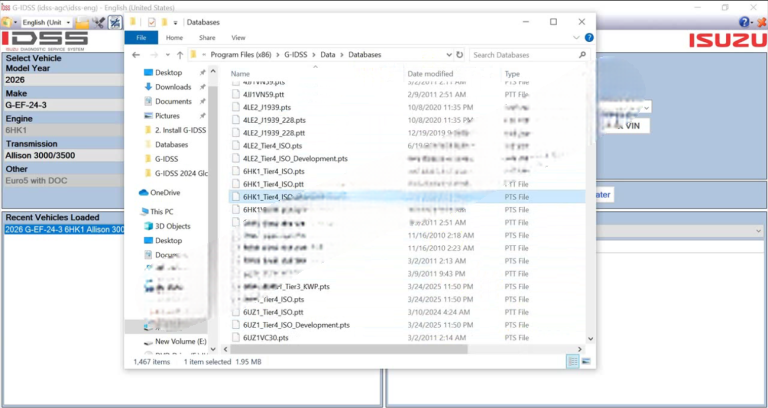This screenshot has width=768, height=408.
Task: Open 3D Objects under This PC
Action: [172, 226]
